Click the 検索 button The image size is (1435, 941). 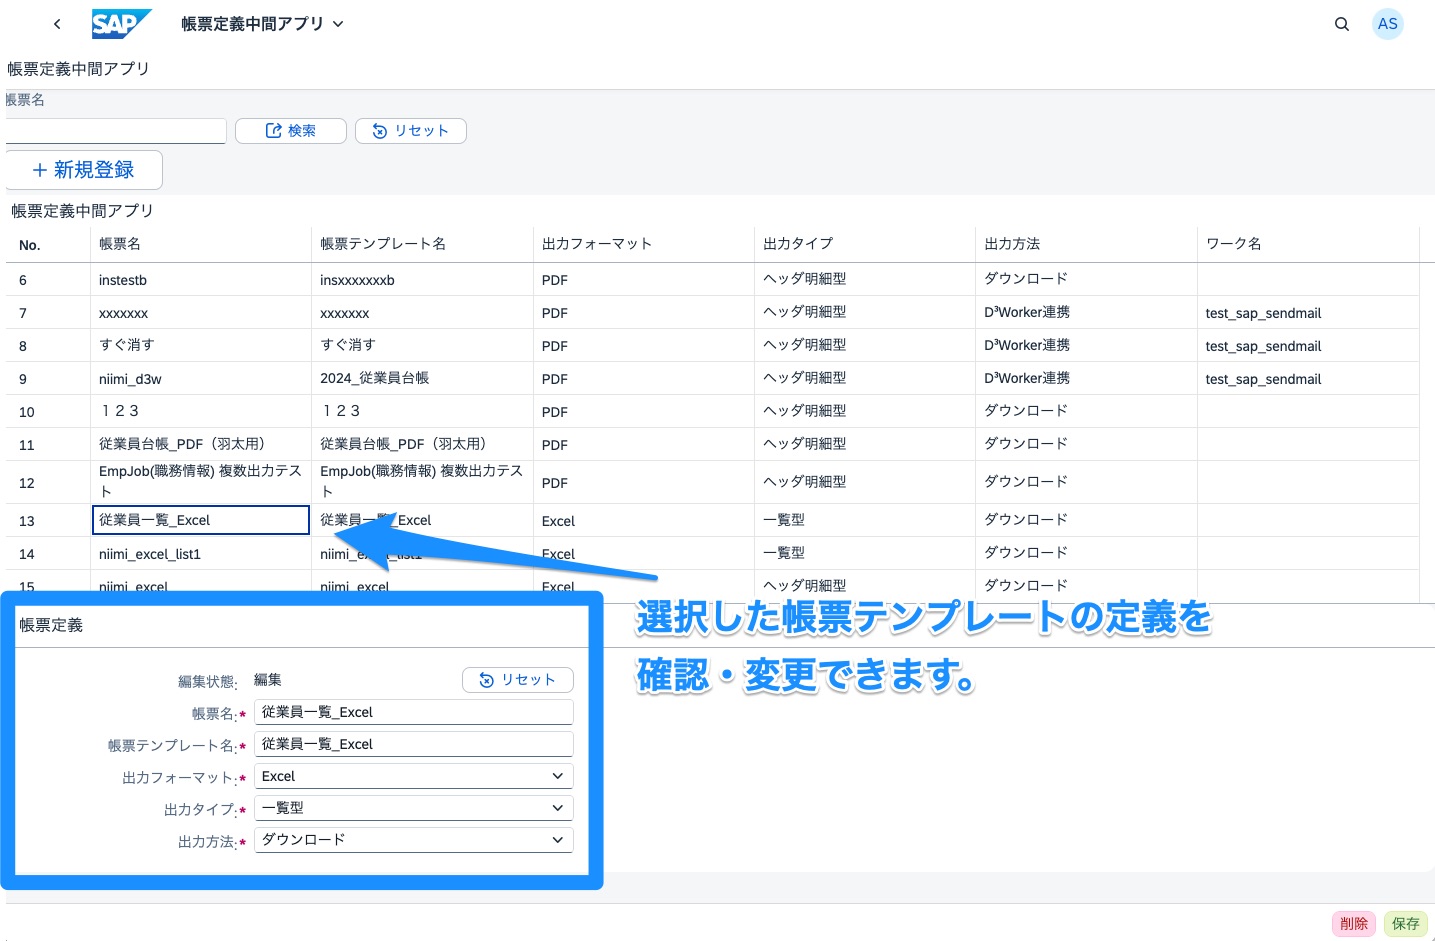tap(291, 131)
